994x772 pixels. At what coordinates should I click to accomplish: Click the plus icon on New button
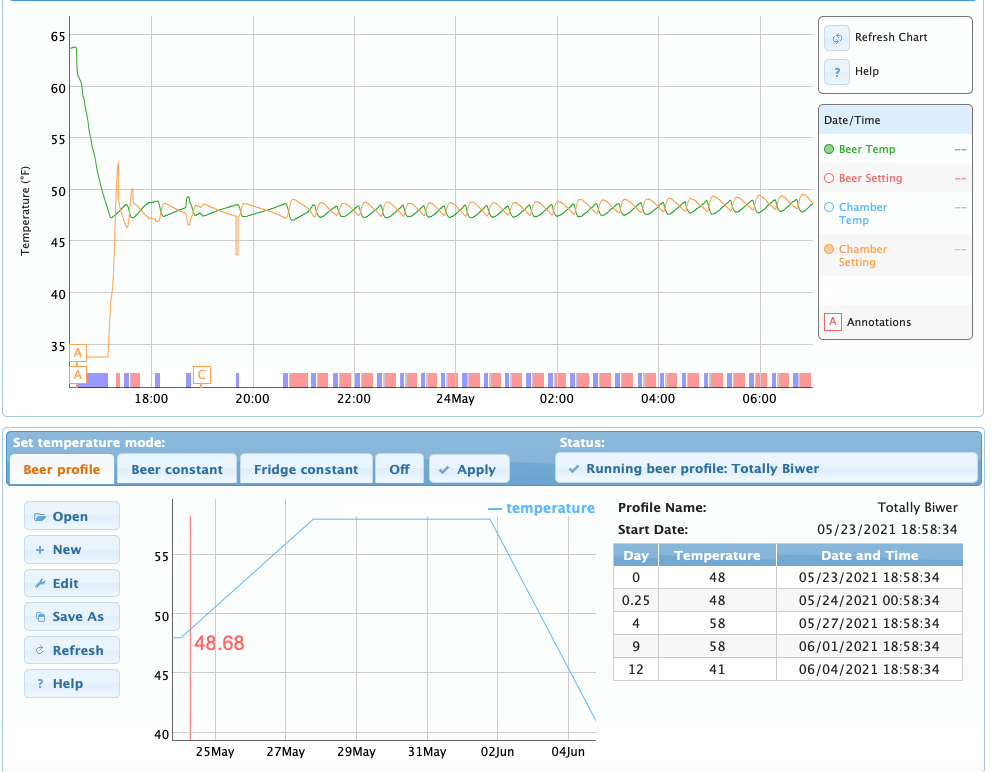pyautogui.click(x=40, y=550)
